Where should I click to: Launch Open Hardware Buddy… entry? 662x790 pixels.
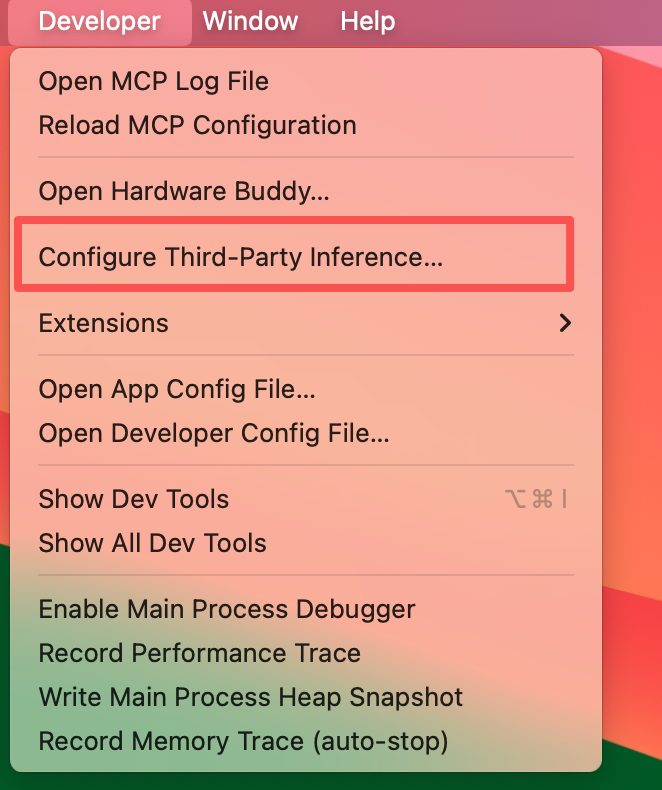pyautogui.click(x=184, y=190)
